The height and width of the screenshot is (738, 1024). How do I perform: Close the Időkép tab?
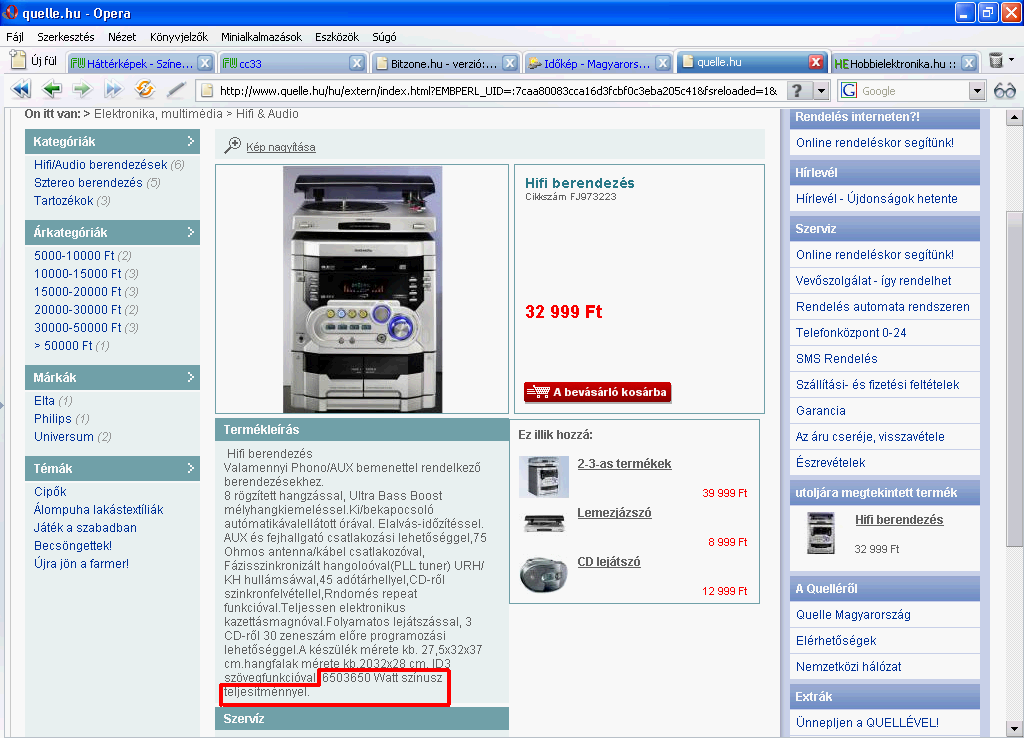coord(663,63)
